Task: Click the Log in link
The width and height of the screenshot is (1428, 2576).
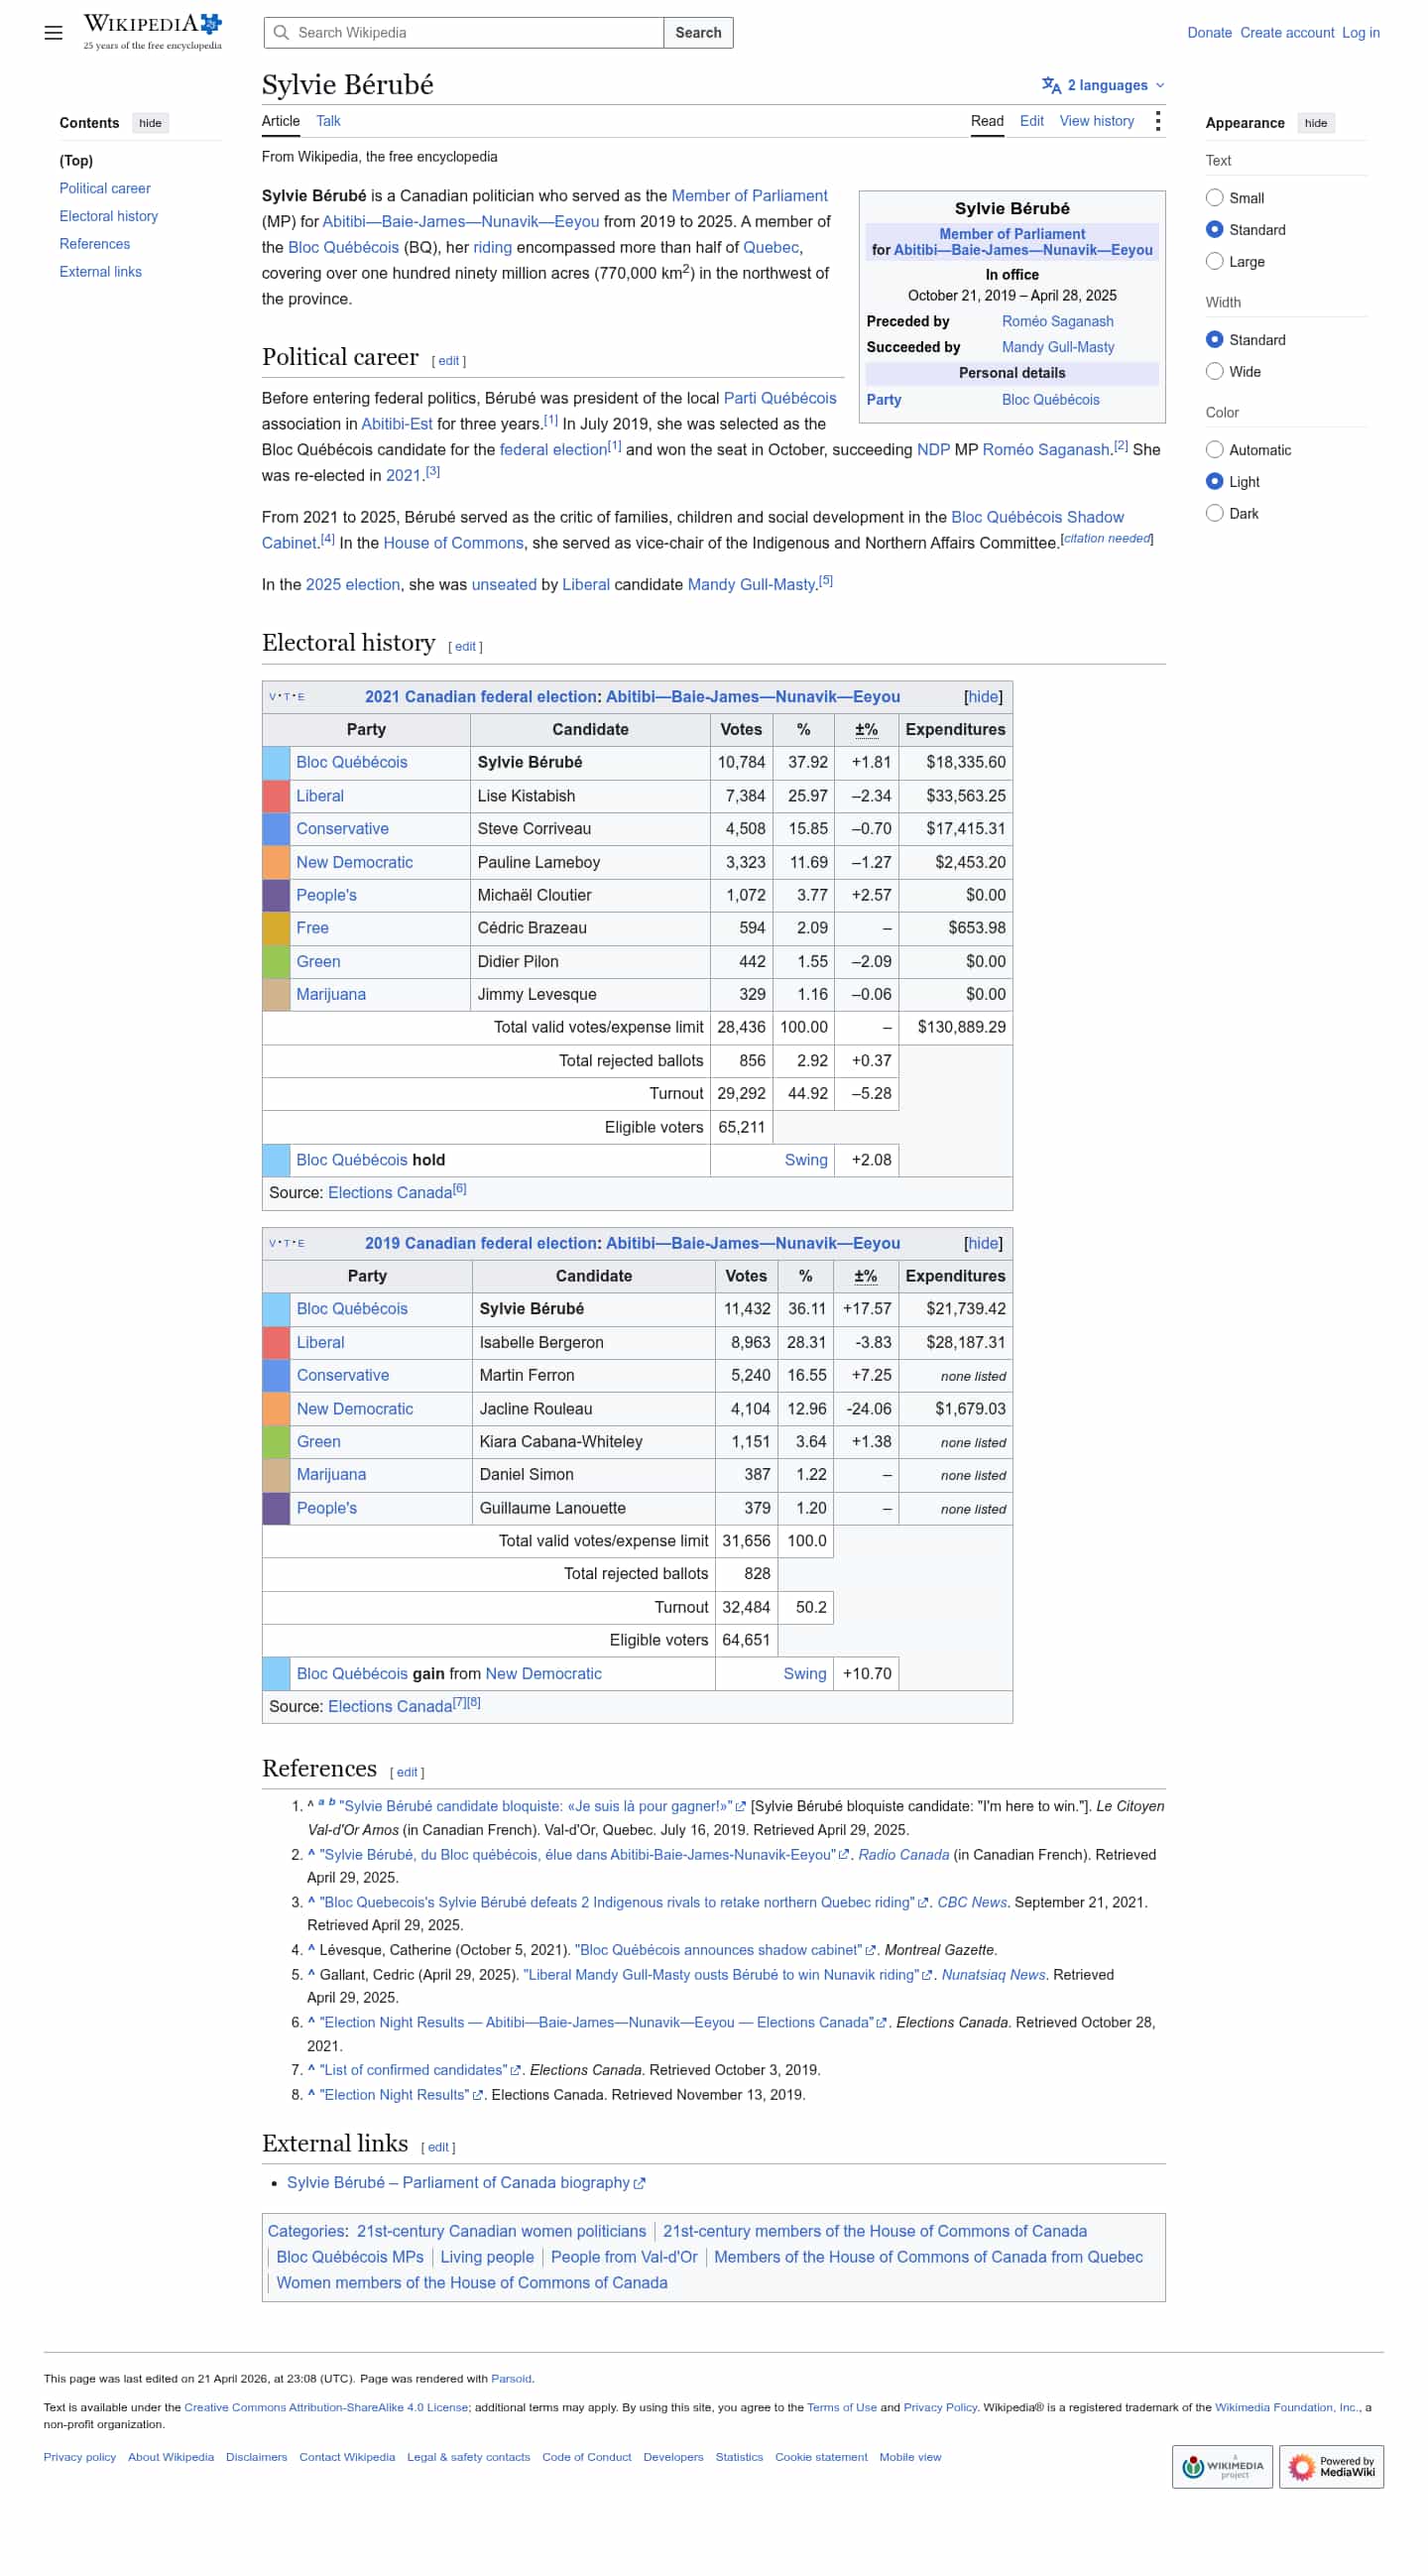Action: click(x=1360, y=33)
